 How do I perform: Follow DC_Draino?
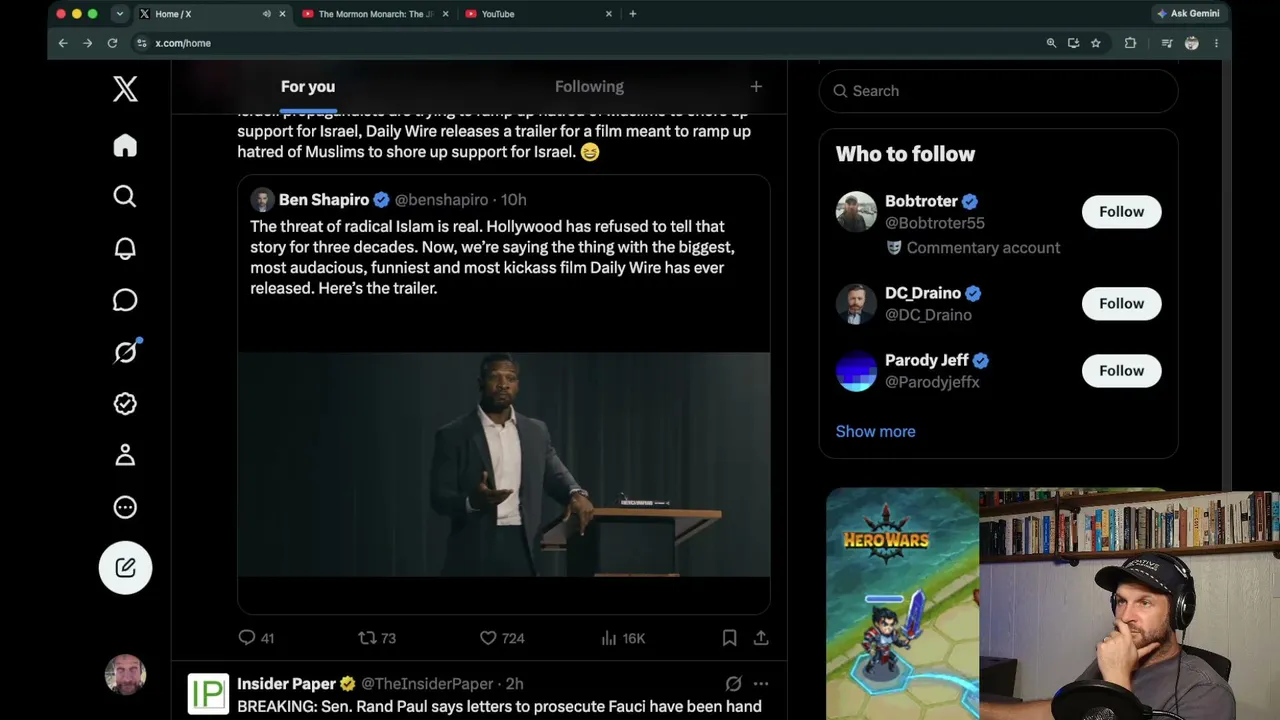click(1121, 304)
